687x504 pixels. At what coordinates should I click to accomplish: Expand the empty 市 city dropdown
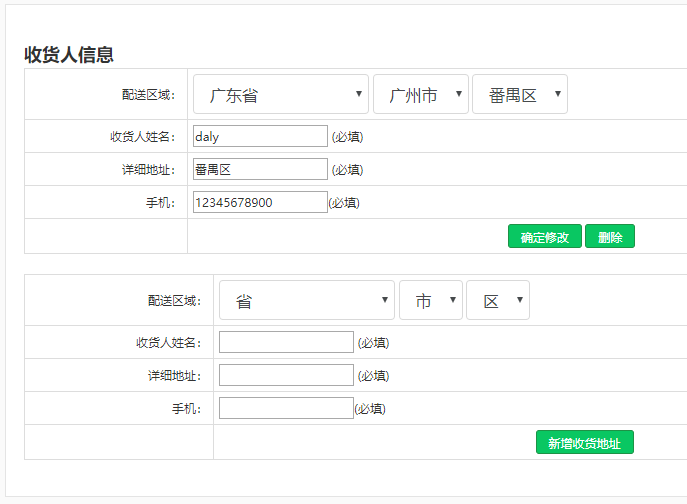(x=431, y=300)
